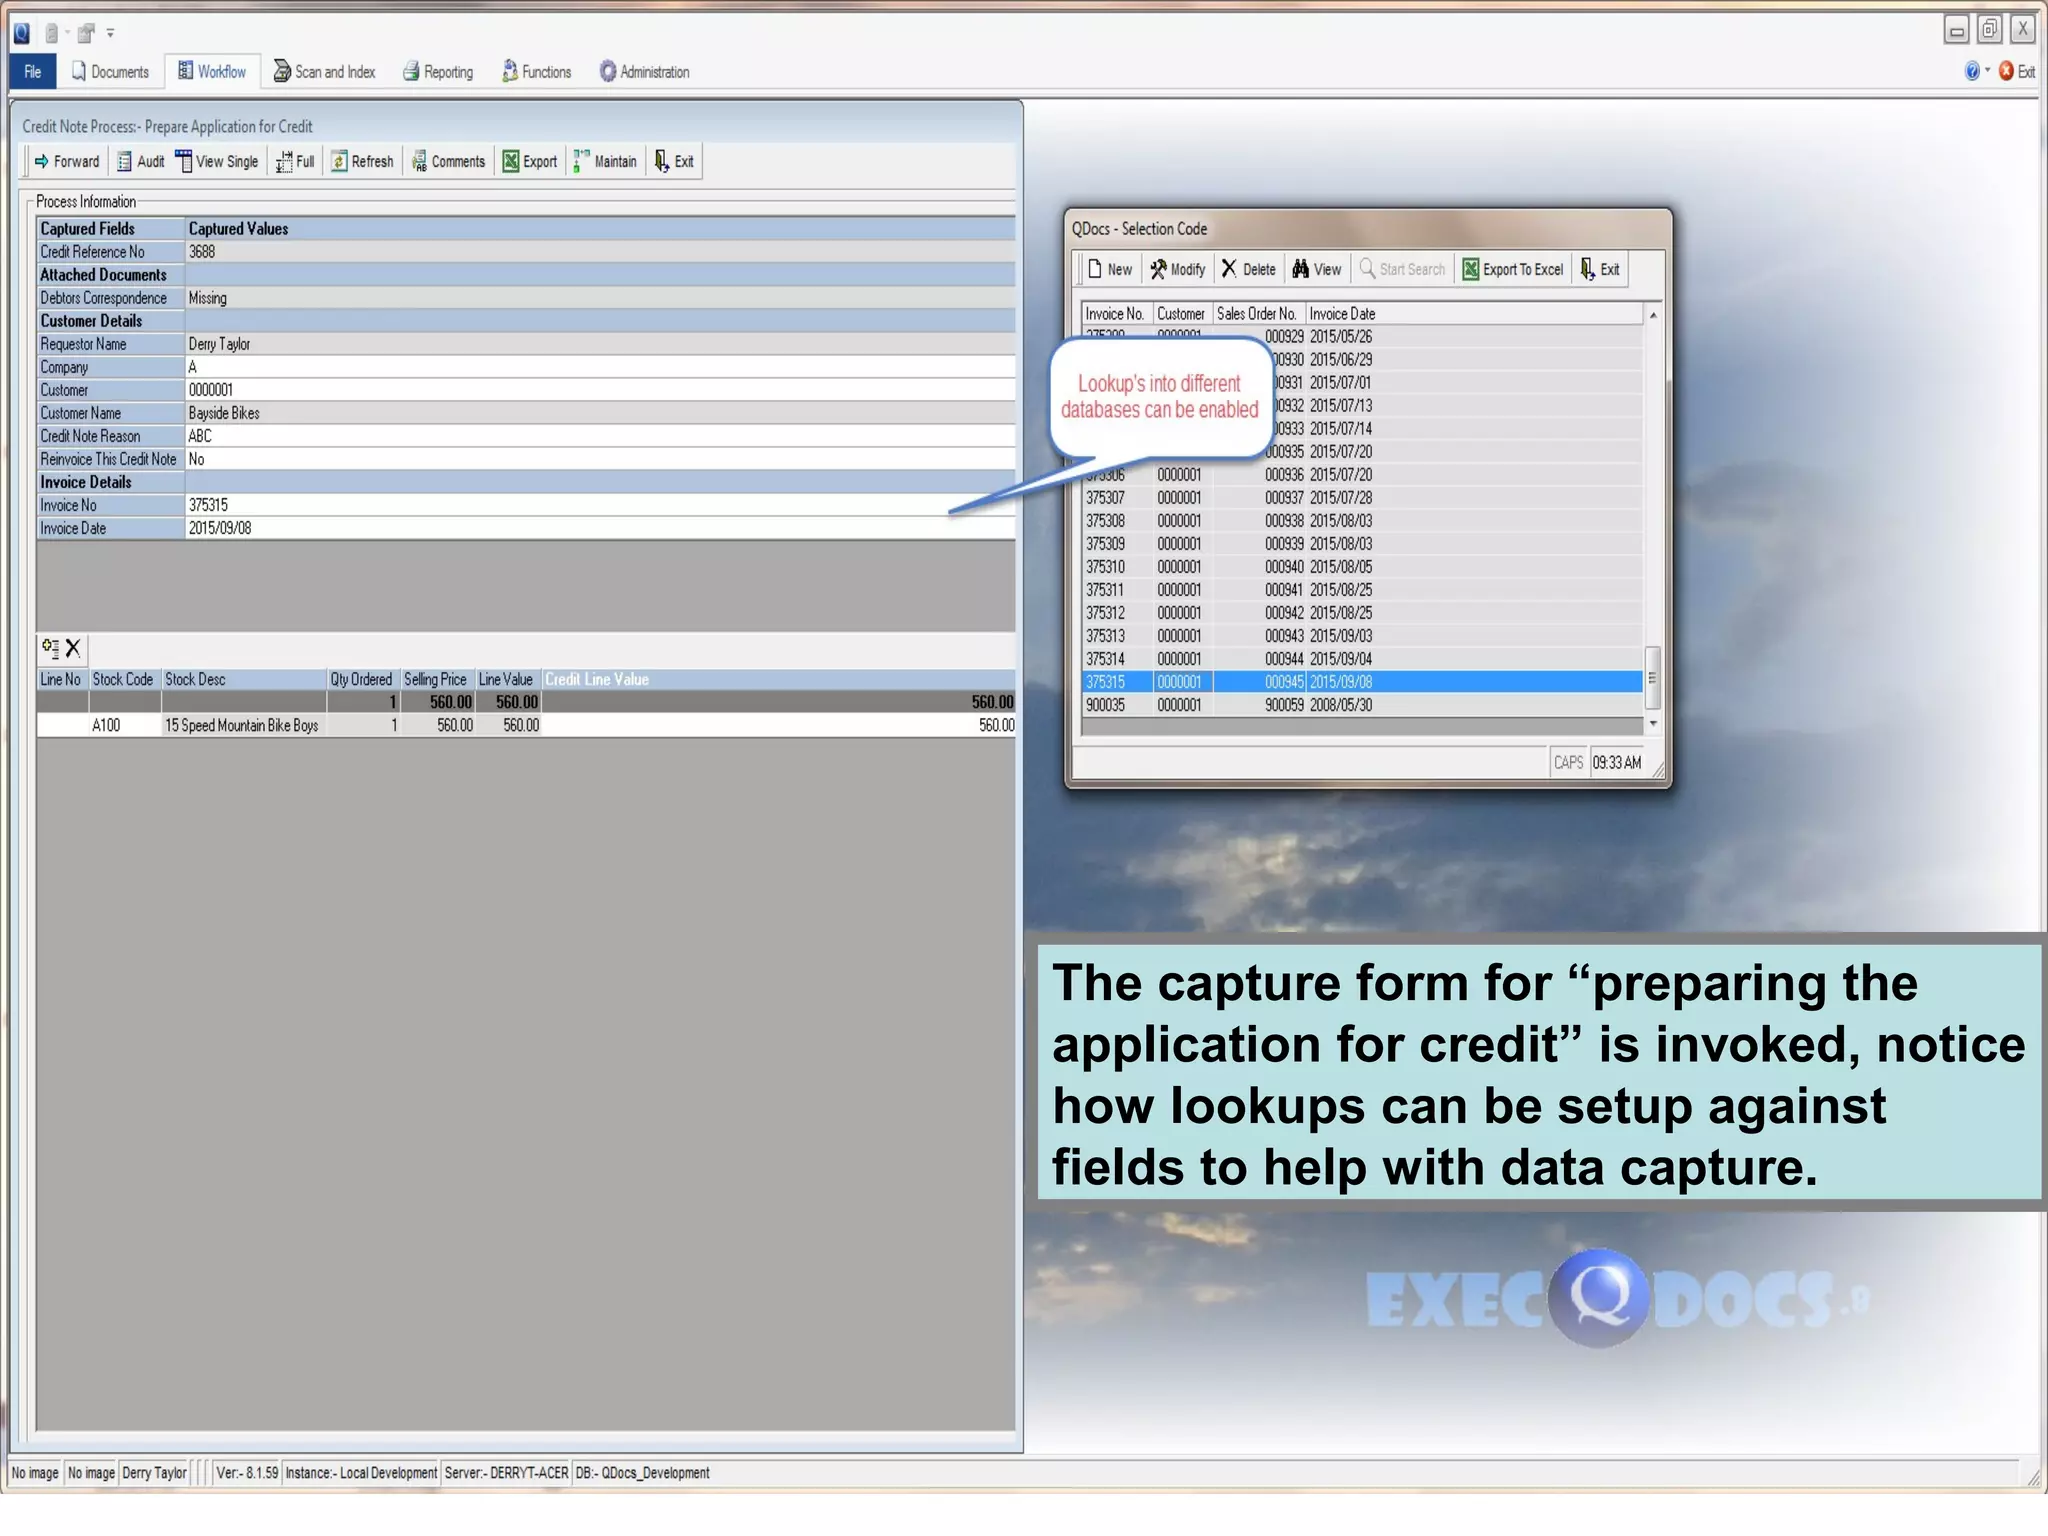Screen dimensions: 2048x1536
Task: Click the red Exit icon top right
Action: (2006, 71)
